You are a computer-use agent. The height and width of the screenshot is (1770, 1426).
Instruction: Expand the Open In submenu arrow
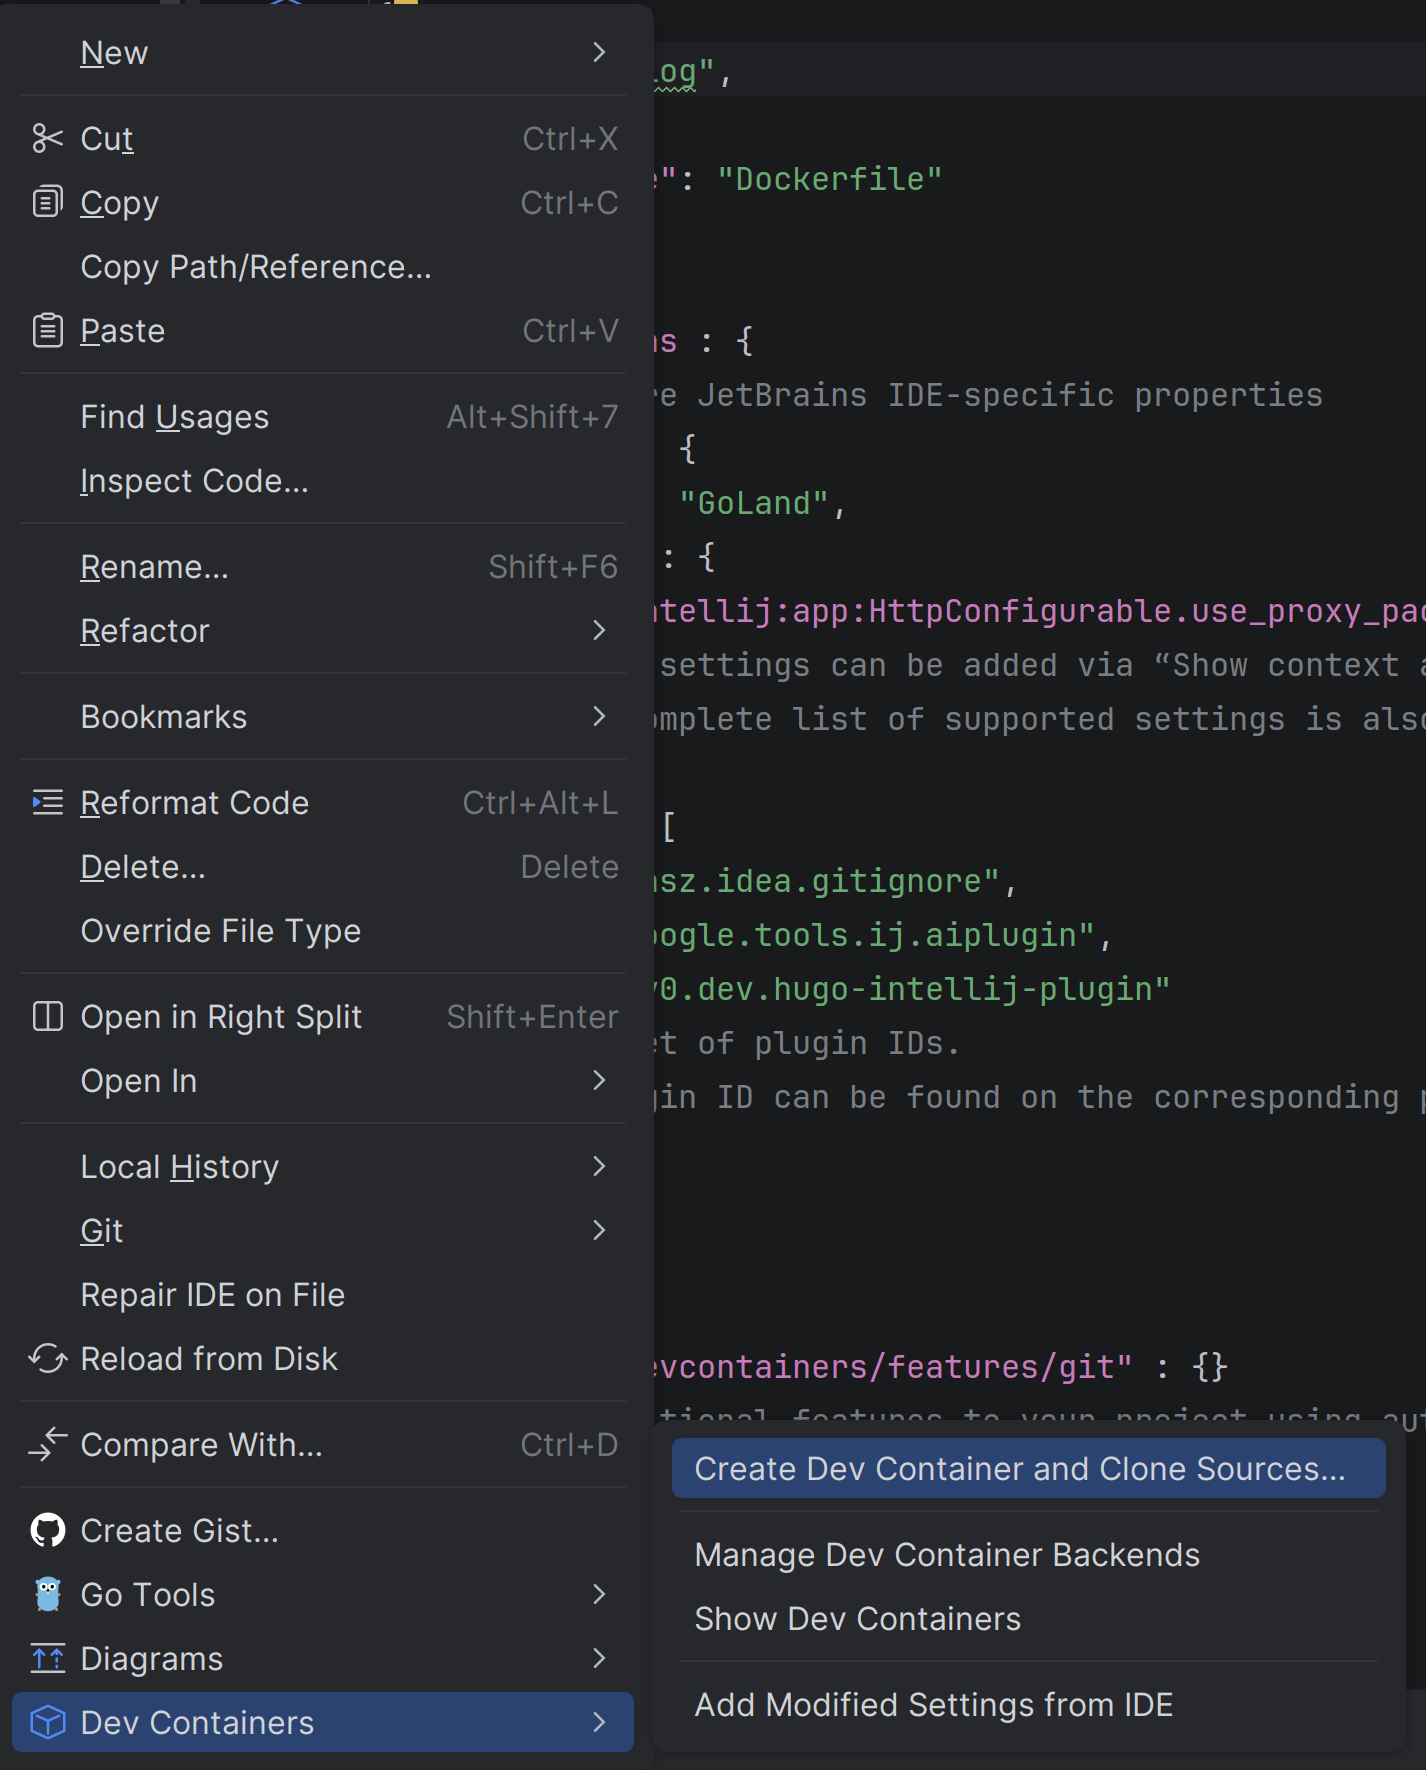tap(599, 1080)
